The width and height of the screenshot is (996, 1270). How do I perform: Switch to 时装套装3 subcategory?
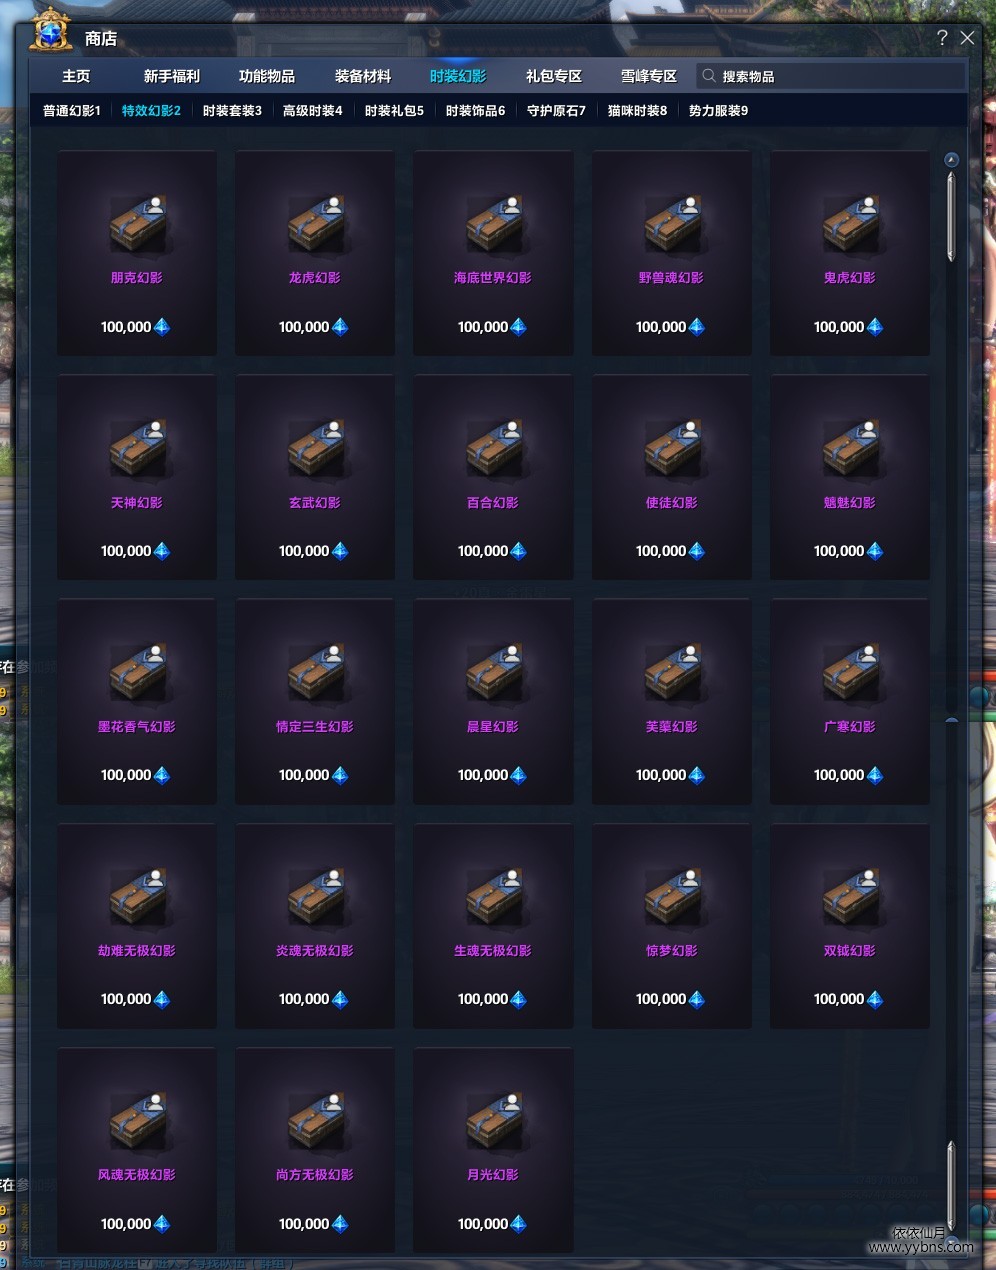coord(232,111)
